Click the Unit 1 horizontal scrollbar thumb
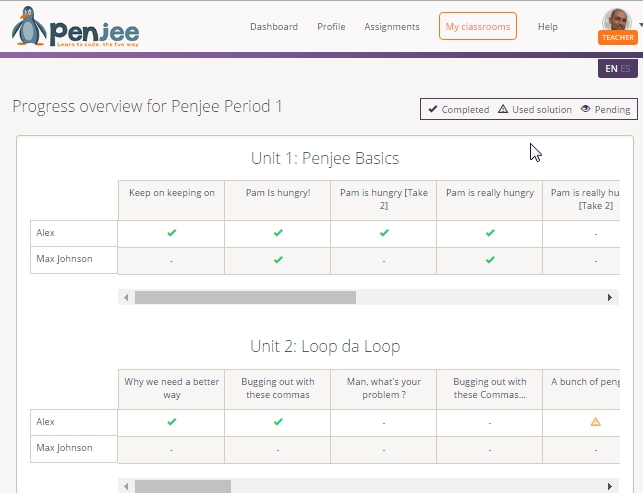The height and width of the screenshot is (493, 643). [x=245, y=297]
